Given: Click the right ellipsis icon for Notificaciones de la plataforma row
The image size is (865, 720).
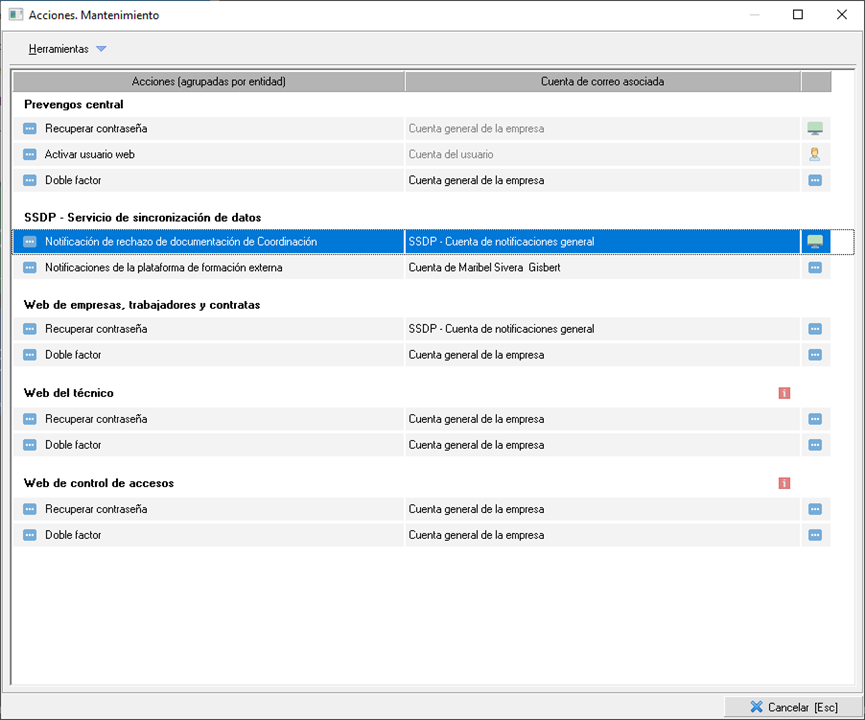Looking at the screenshot, I should pyautogui.click(x=815, y=268).
